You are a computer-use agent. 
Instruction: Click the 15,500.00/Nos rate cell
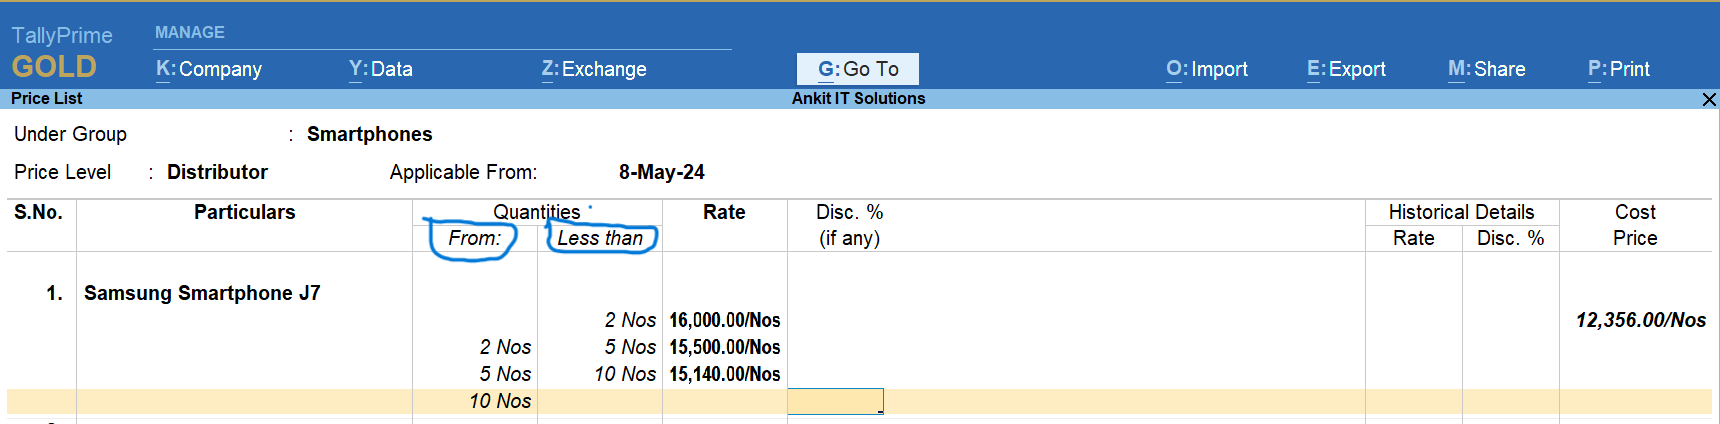(724, 347)
